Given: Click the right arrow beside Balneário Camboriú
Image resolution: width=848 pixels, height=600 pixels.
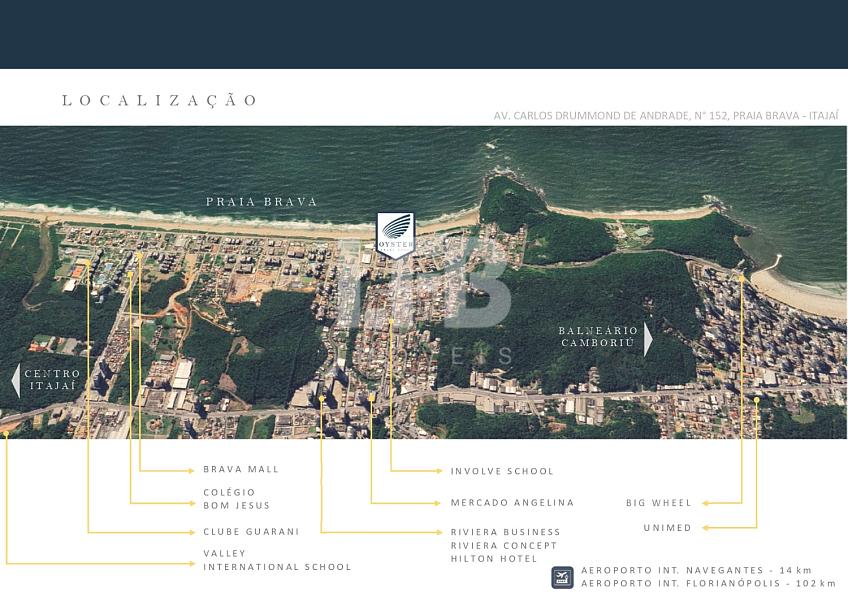Looking at the screenshot, I should [x=648, y=339].
